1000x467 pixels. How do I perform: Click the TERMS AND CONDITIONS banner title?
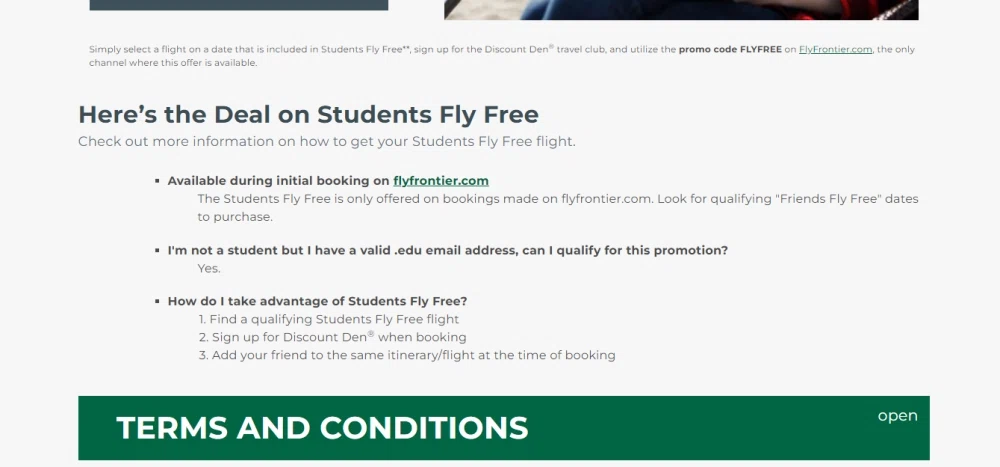click(322, 428)
